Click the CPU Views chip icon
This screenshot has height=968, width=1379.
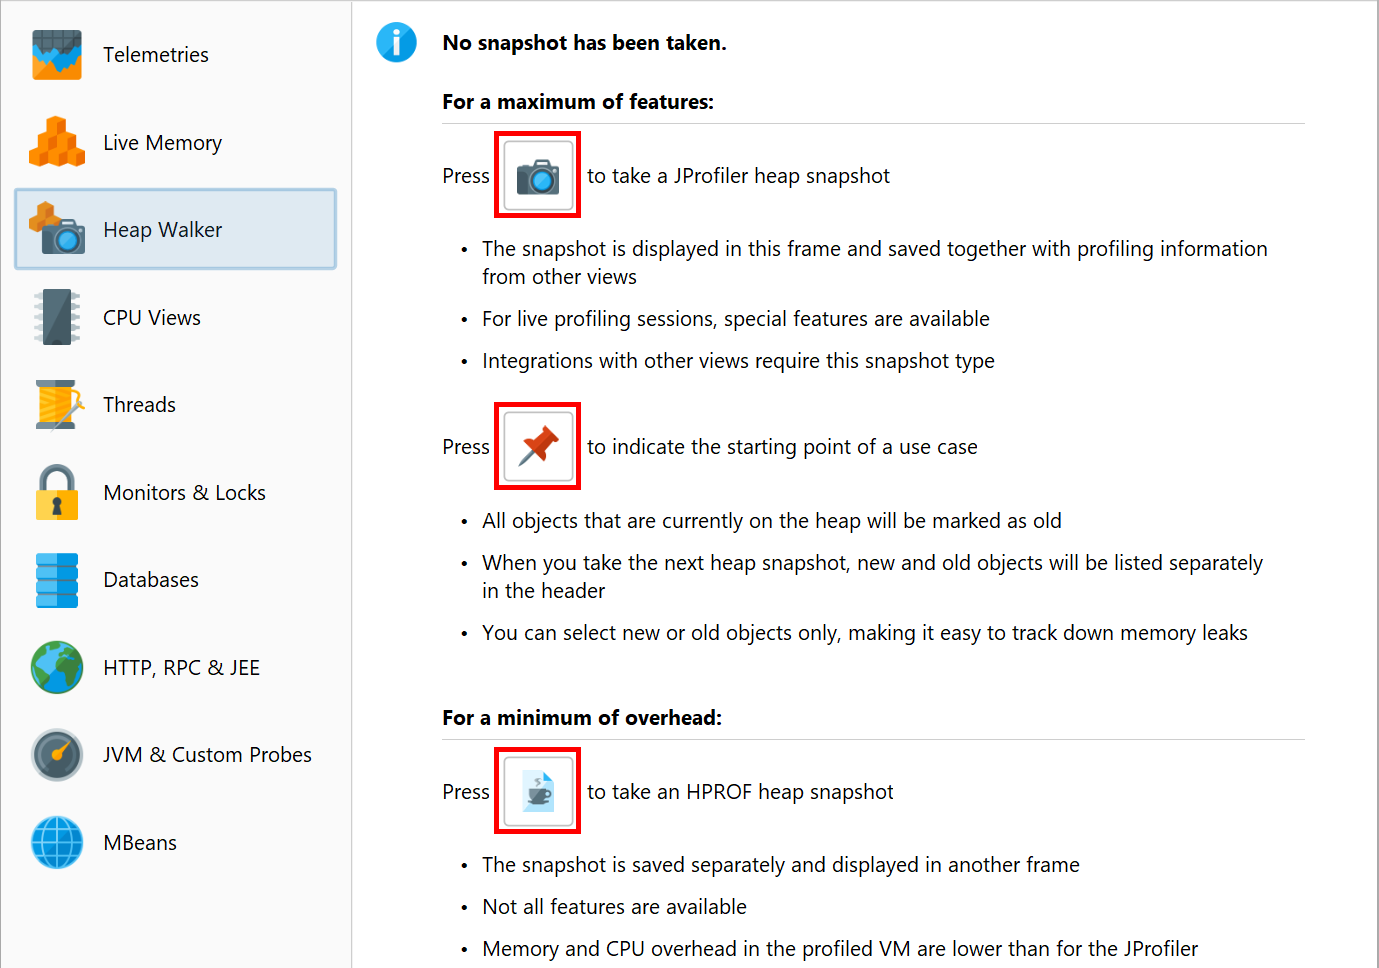[57, 317]
